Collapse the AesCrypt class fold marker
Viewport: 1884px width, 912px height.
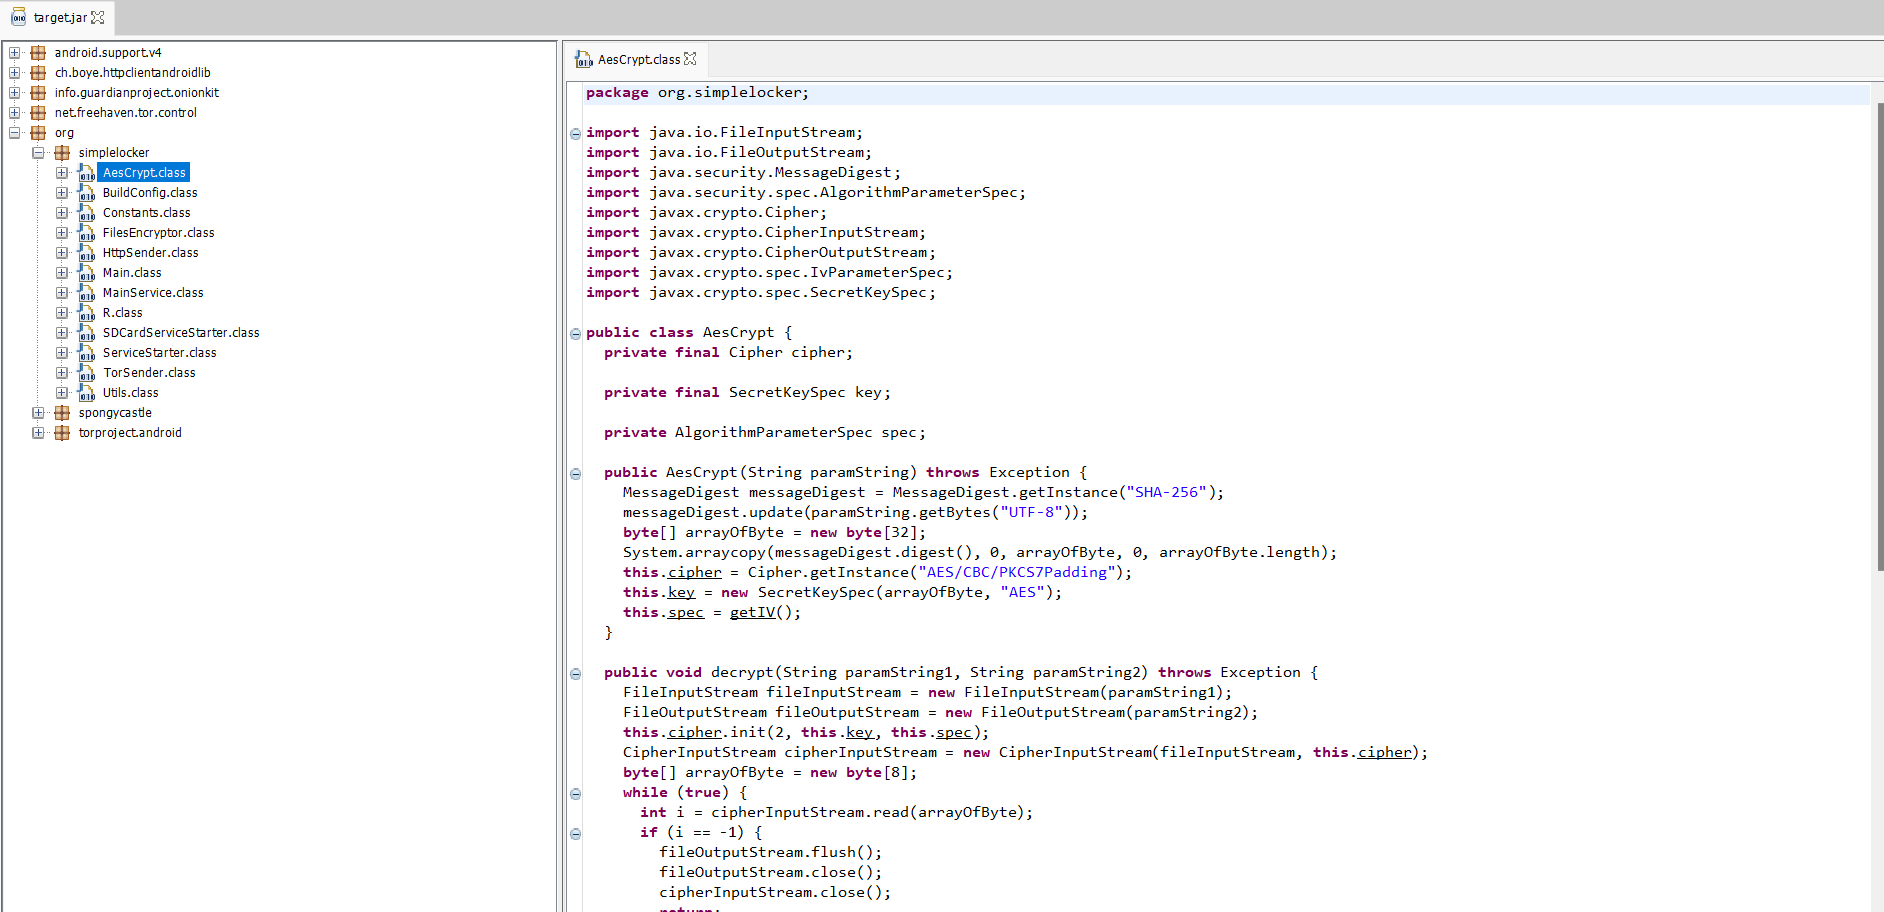pos(576,334)
